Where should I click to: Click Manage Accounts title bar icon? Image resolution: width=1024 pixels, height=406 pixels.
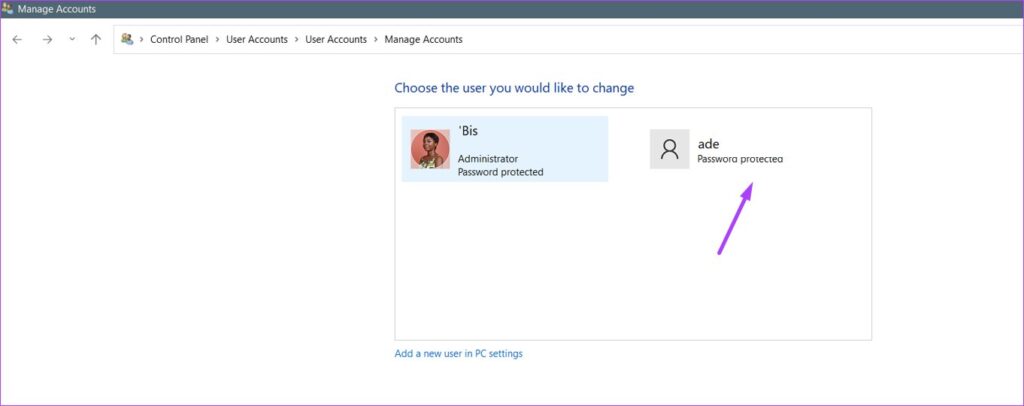tap(7, 9)
